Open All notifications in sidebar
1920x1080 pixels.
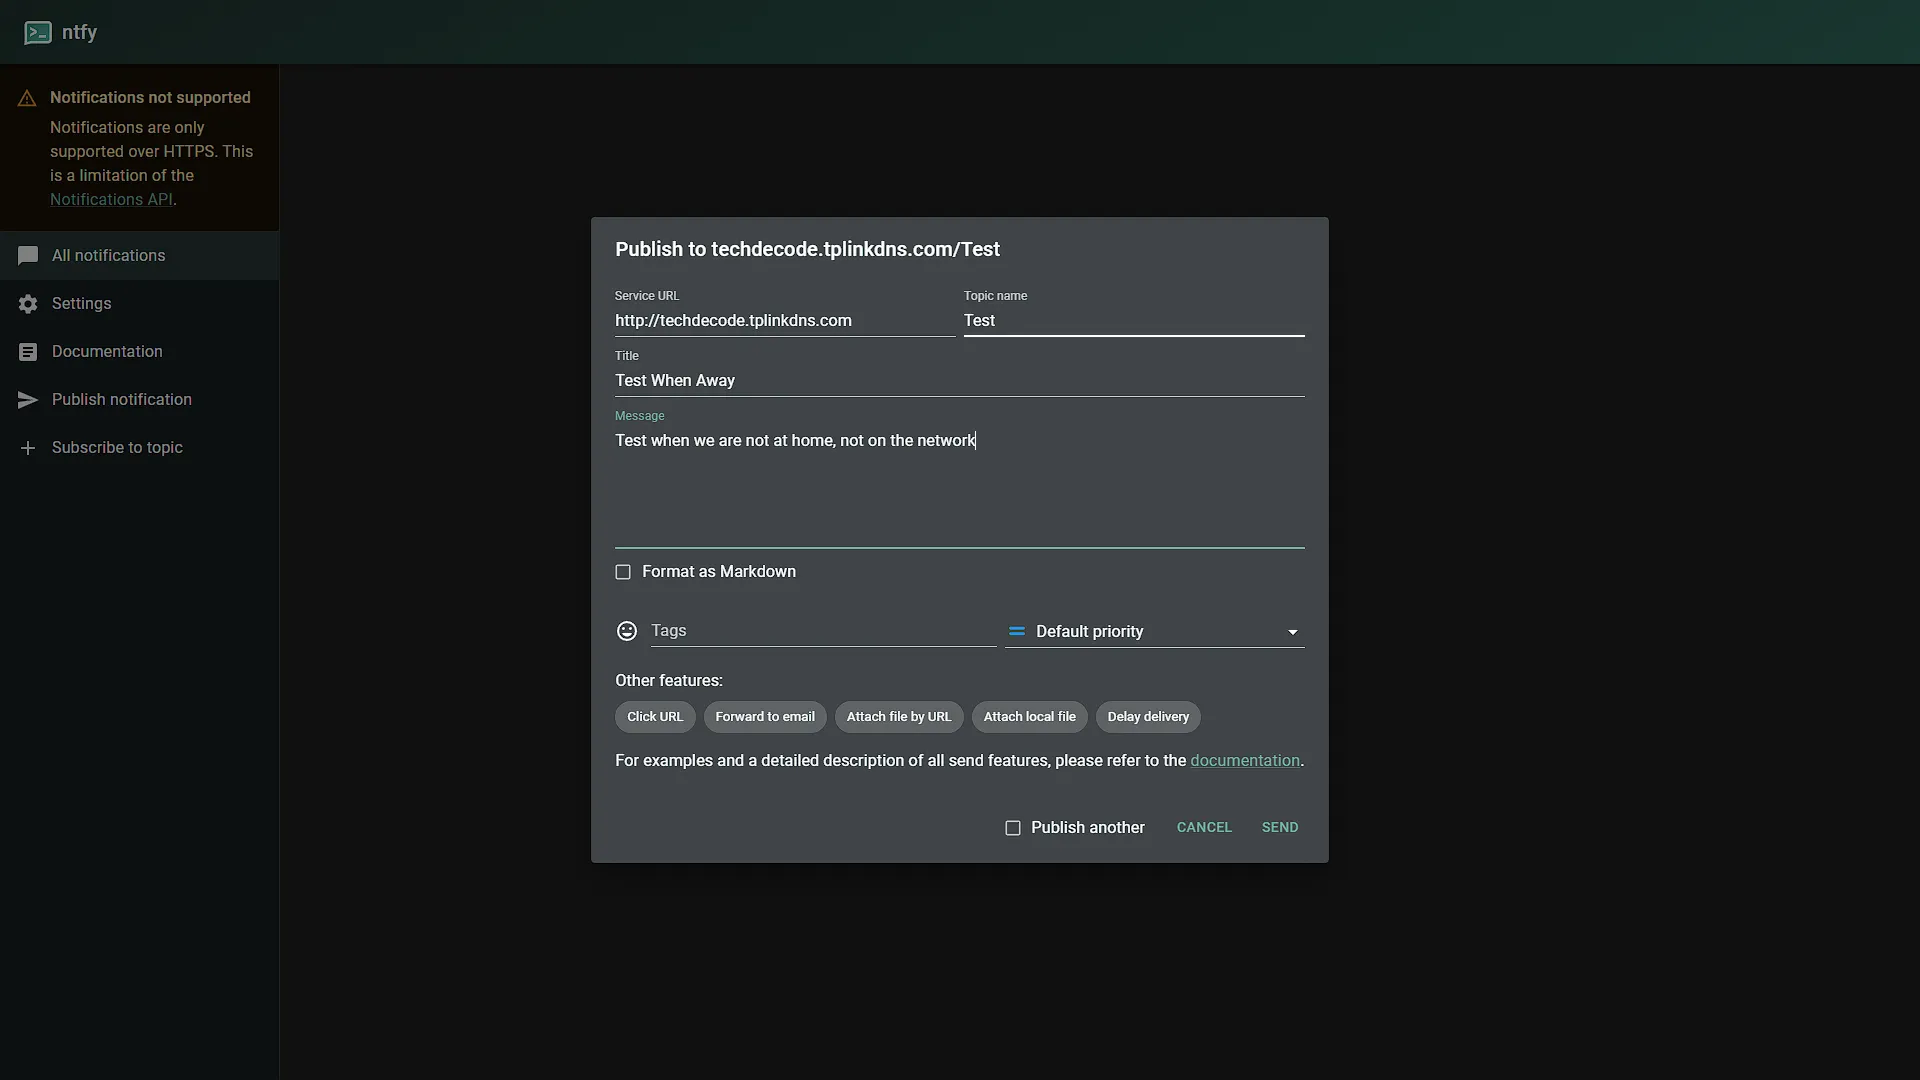point(139,256)
